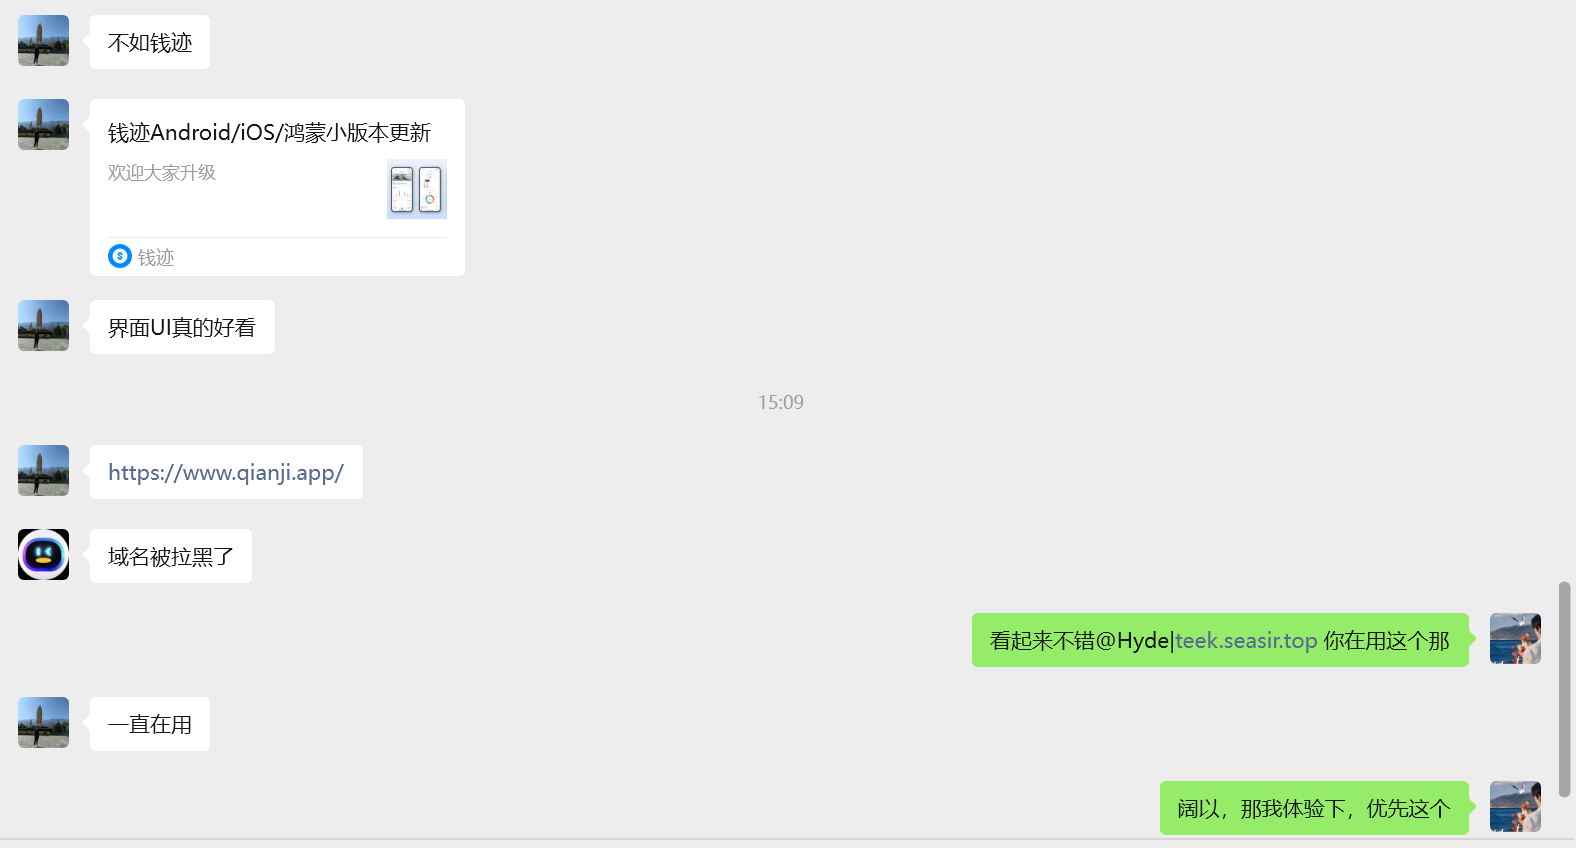Click the robot avatar beside 域名被拉黑了
Screen dimensions: 1576x848
[x=43, y=555]
